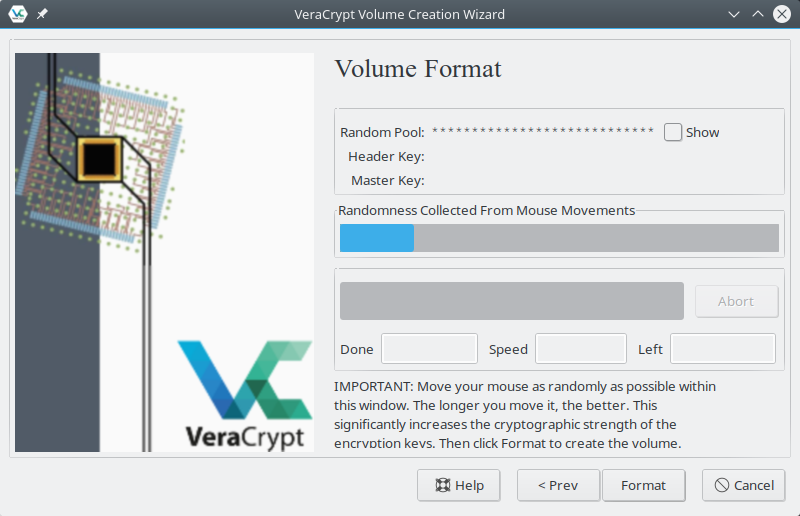Click the lifebuoy icon on Help

point(442,485)
